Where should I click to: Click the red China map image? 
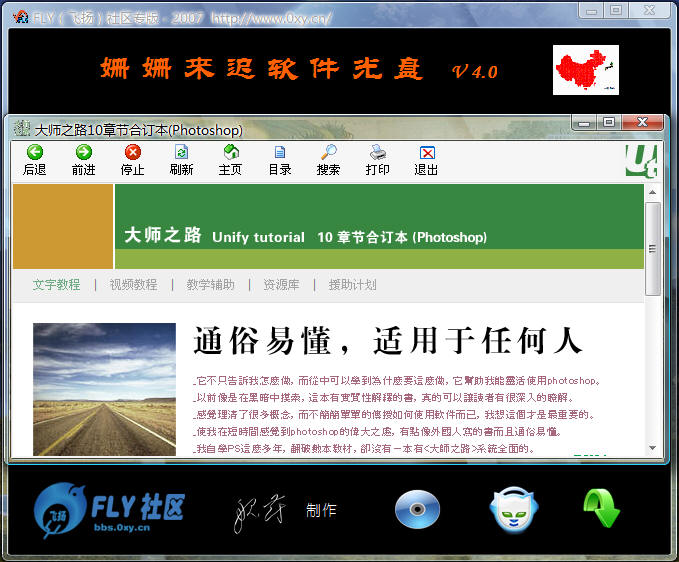point(585,70)
